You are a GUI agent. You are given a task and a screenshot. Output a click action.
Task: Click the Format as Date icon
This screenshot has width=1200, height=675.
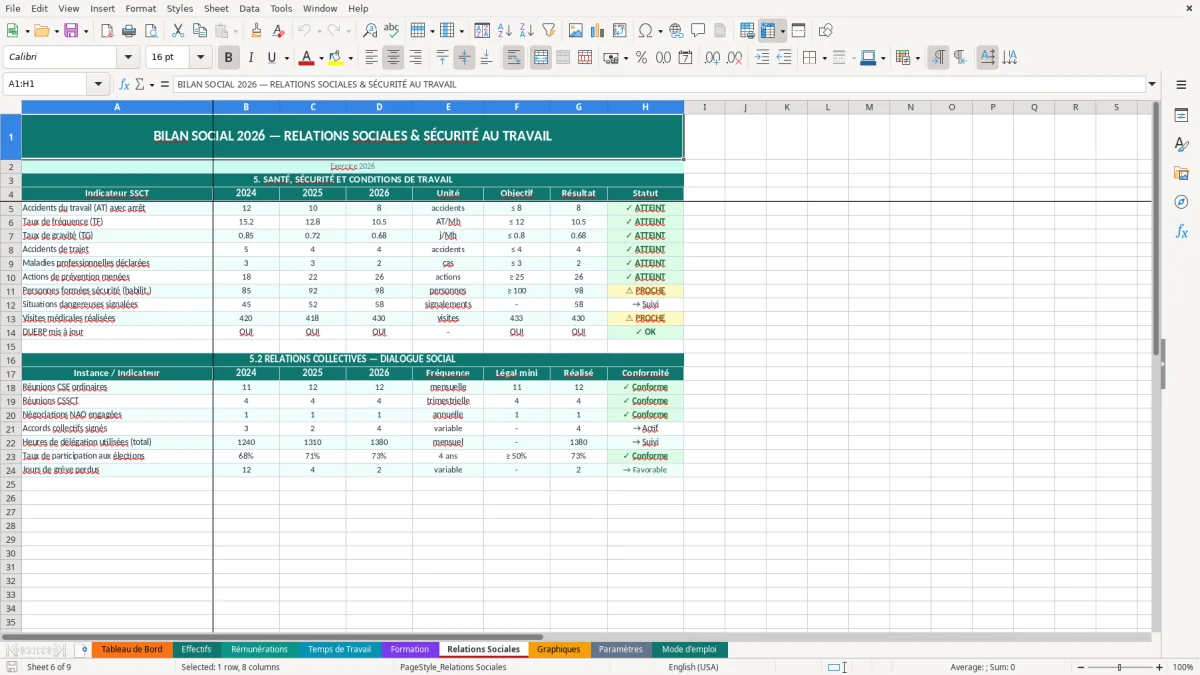(685, 58)
